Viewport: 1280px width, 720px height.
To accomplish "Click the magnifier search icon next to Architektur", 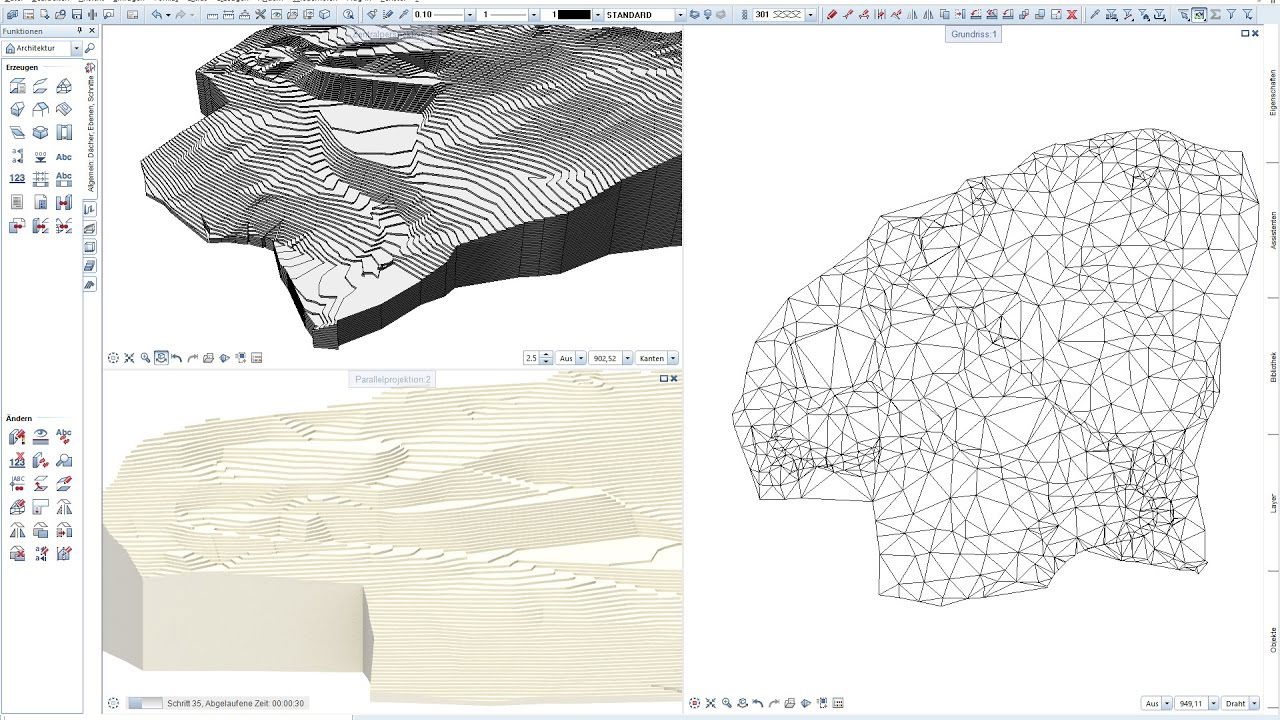I will click(x=90, y=48).
